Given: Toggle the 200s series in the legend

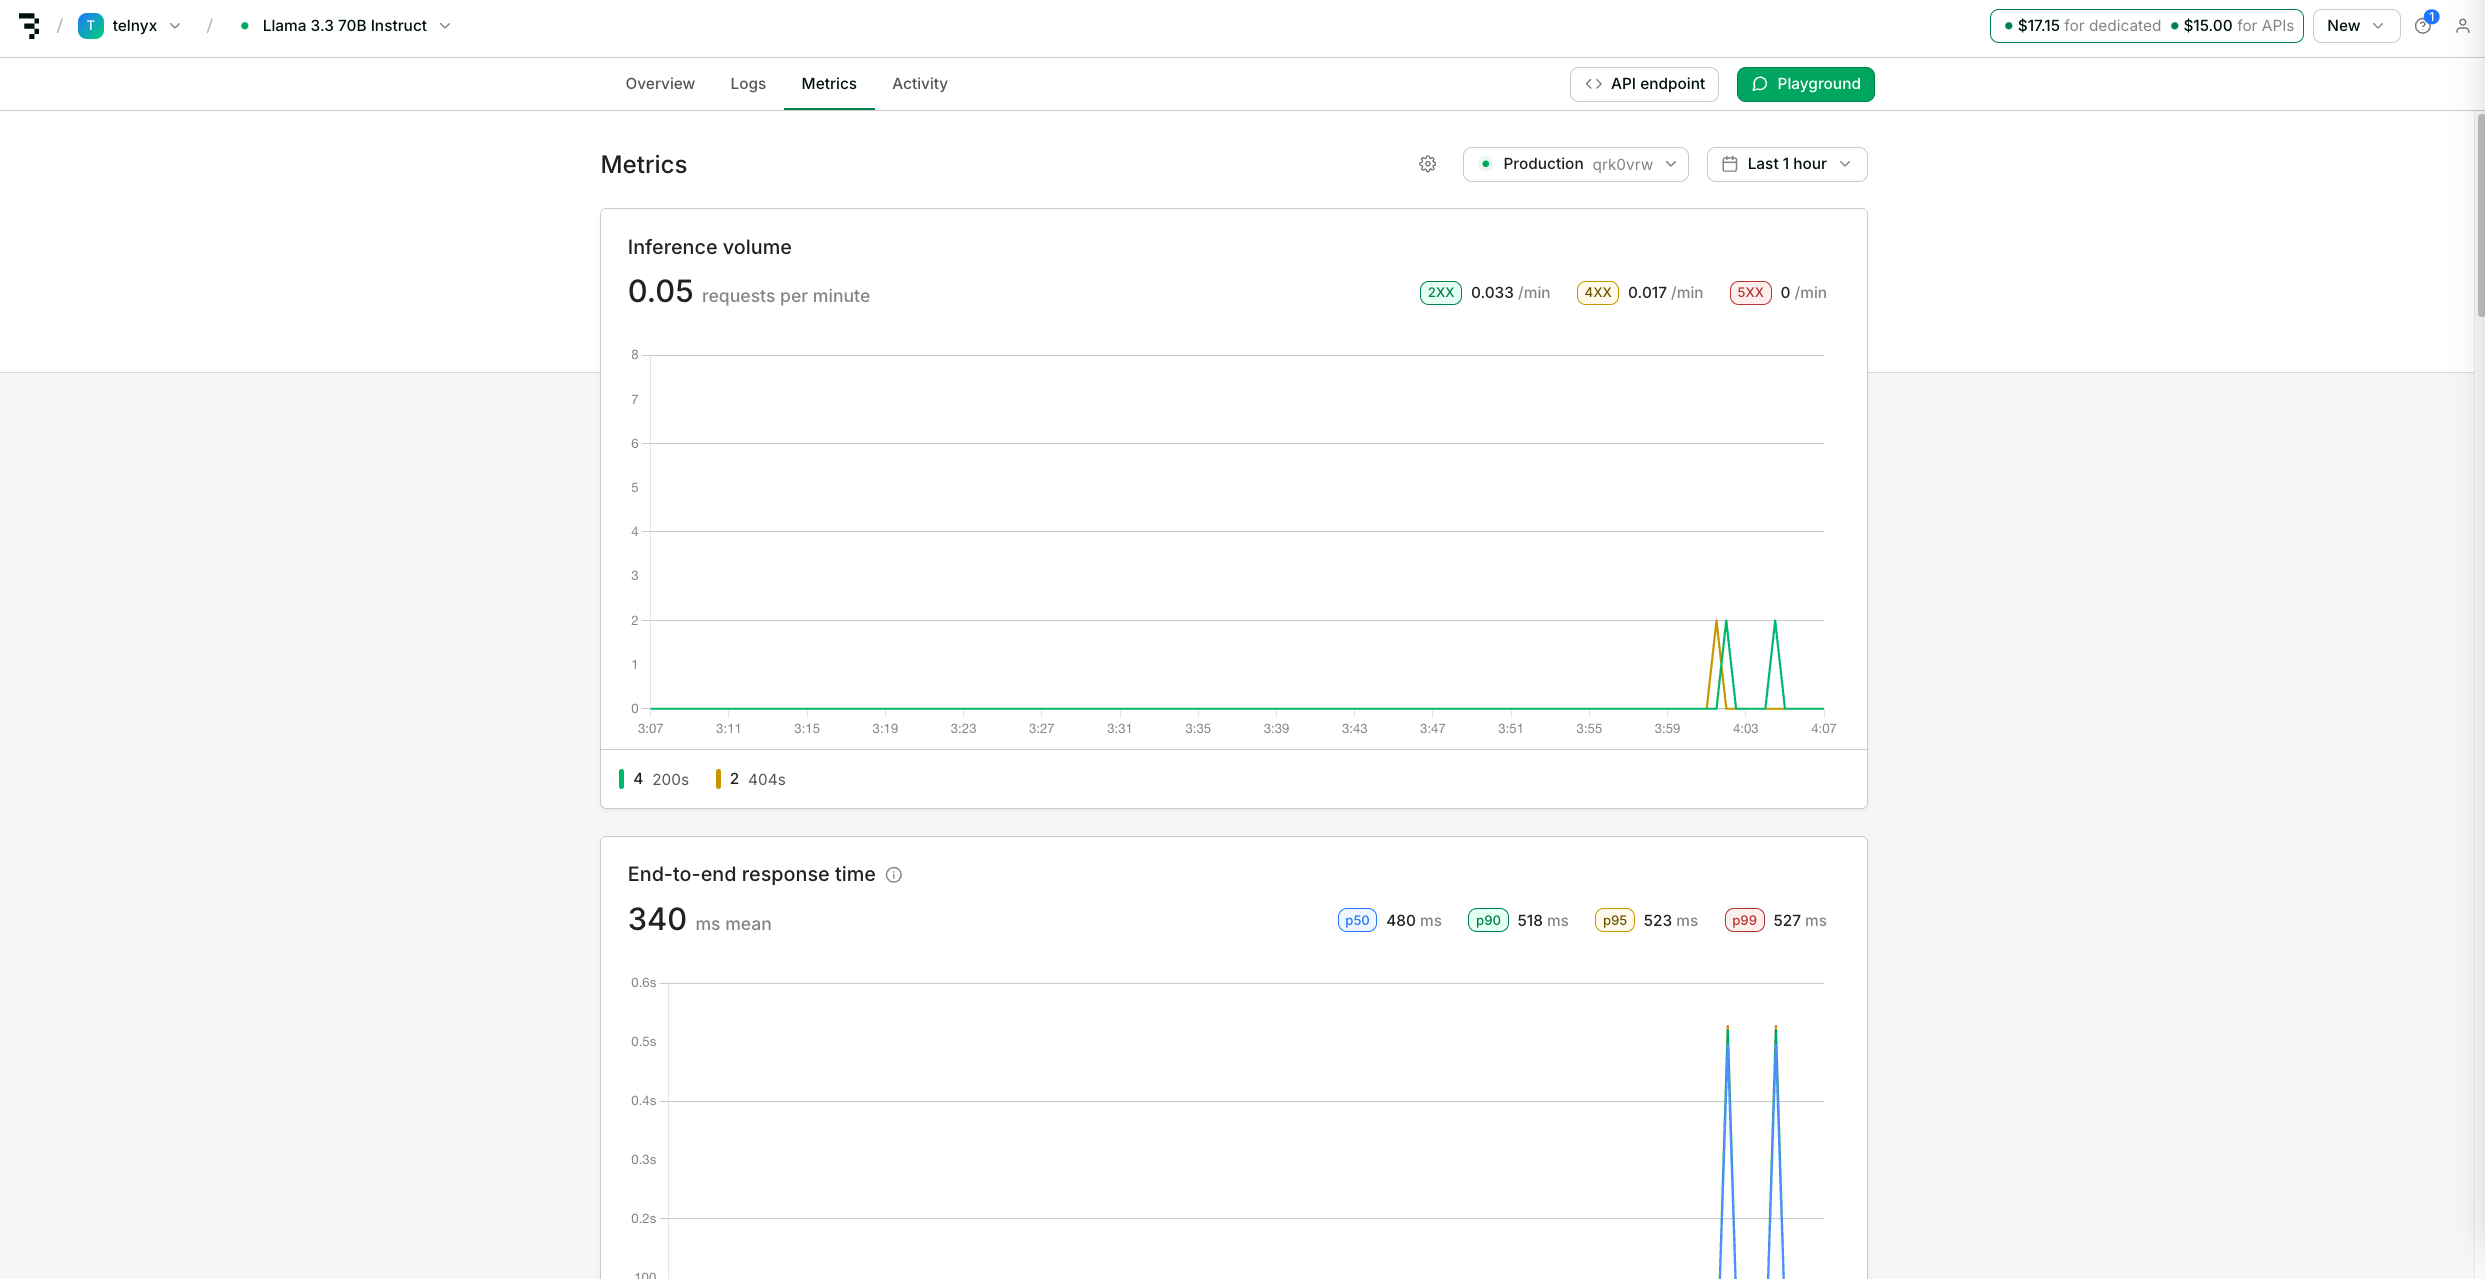Looking at the screenshot, I should pyautogui.click(x=655, y=779).
